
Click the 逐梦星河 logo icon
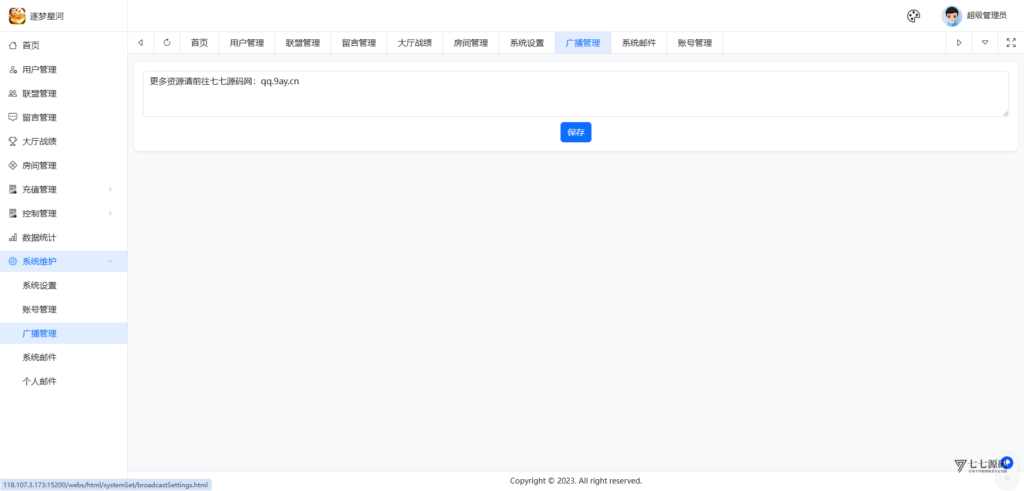point(17,16)
